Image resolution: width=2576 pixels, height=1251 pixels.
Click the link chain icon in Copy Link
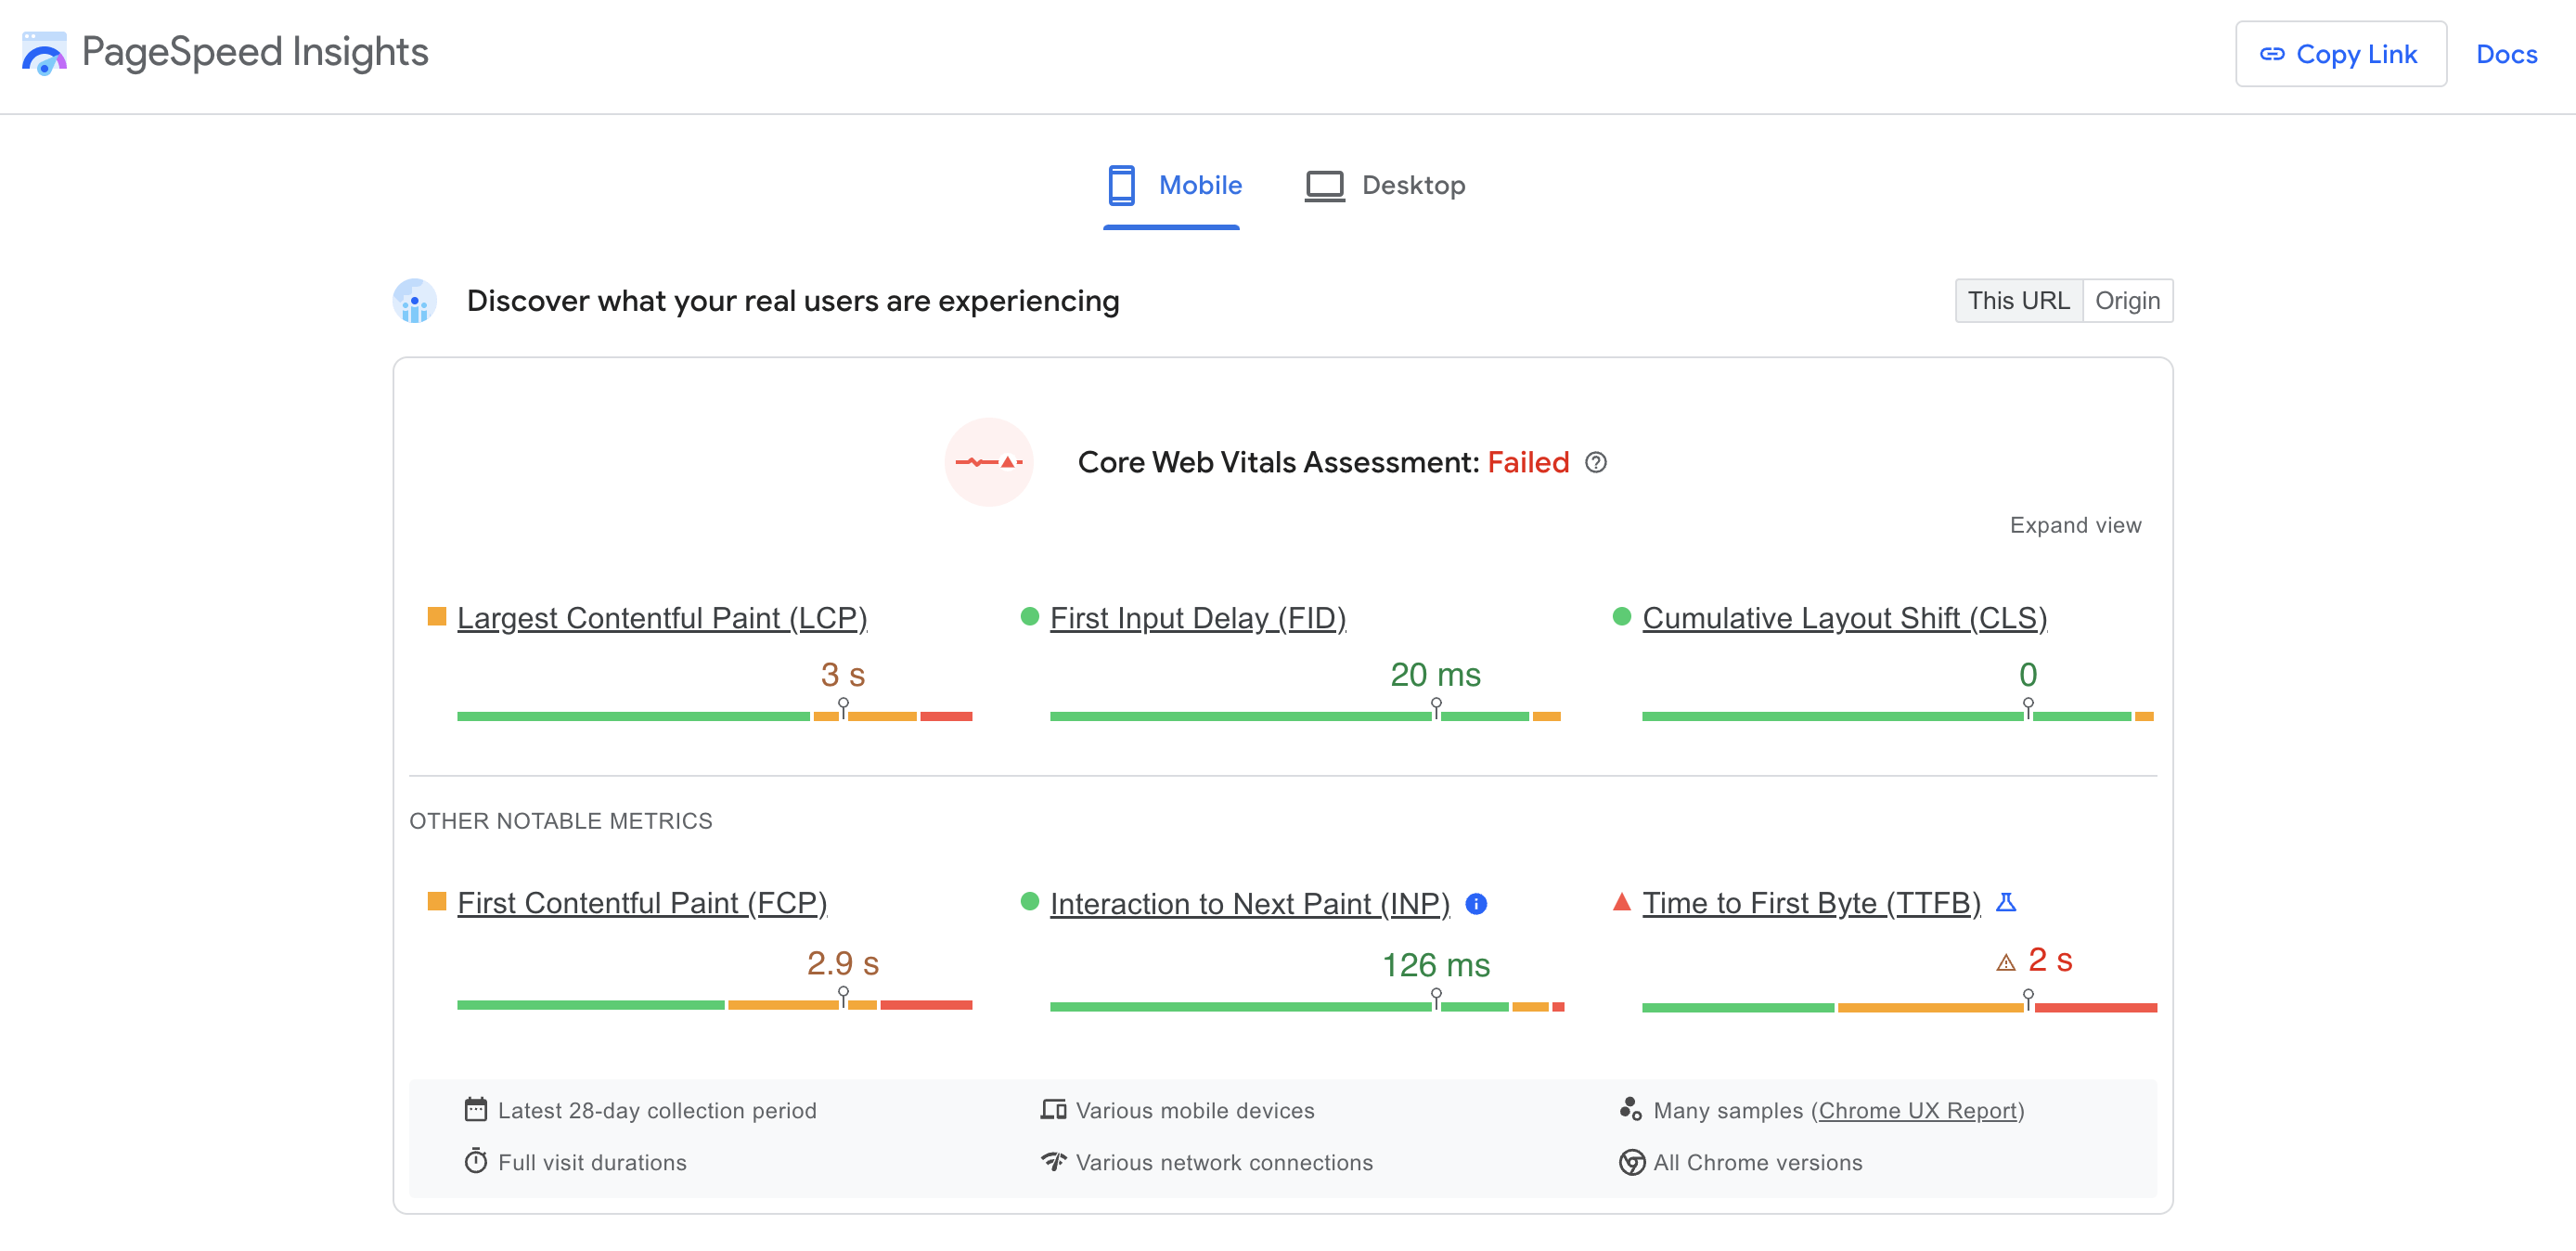click(x=2271, y=54)
